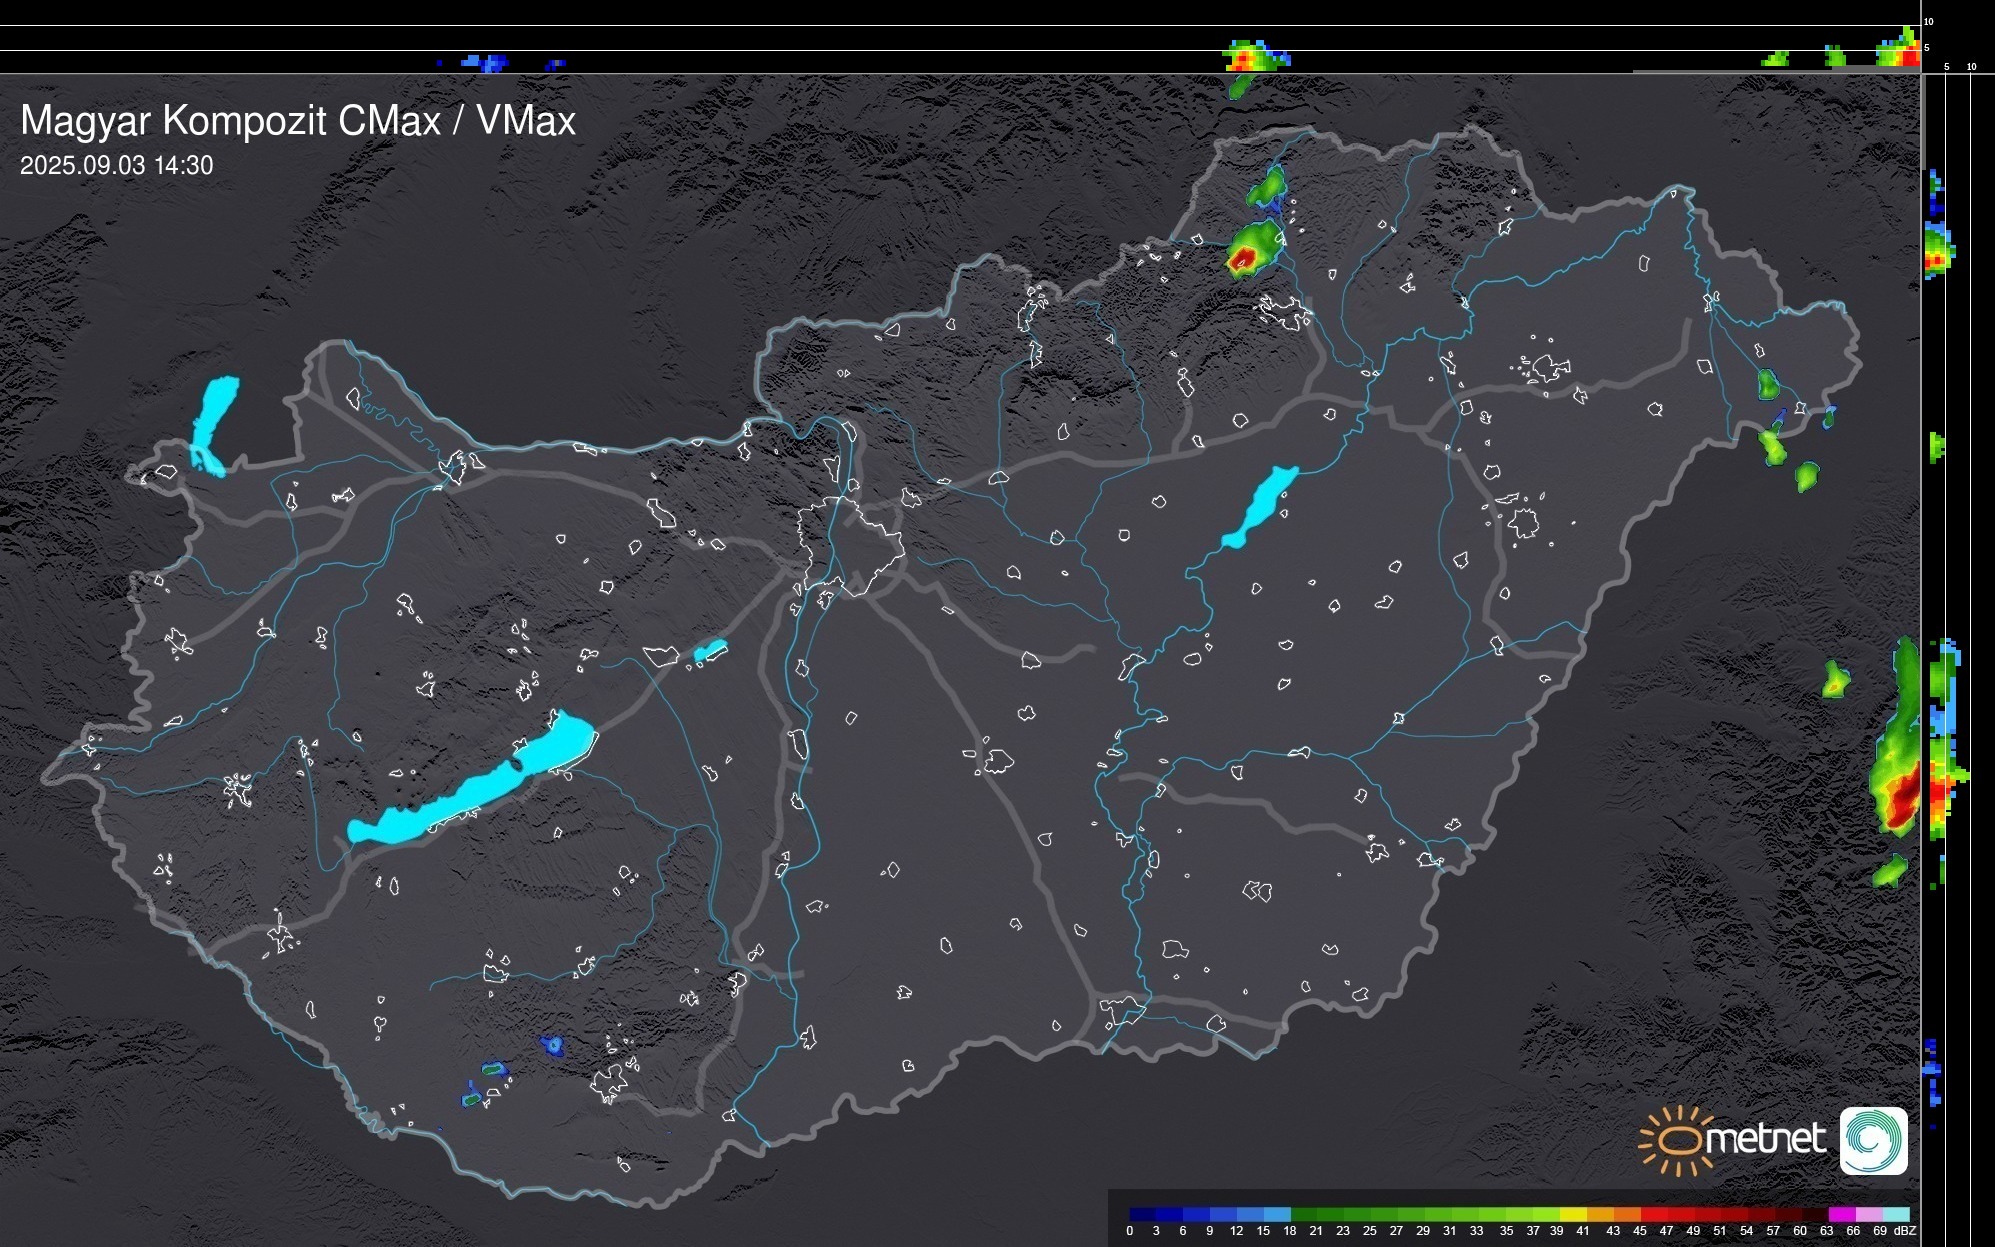This screenshot has width=1995, height=1247.
Task: Click the 2025.09.03 14:30 timestamp
Action: 116,166
